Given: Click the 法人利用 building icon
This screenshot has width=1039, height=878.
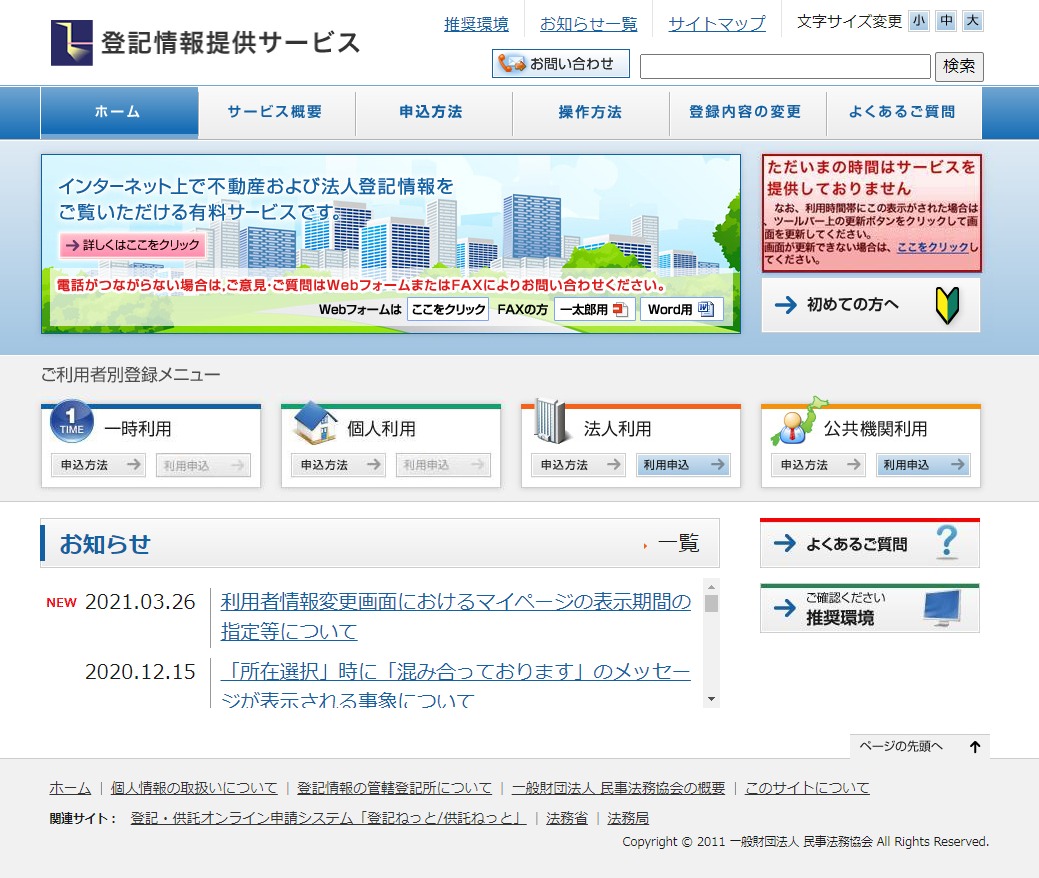Looking at the screenshot, I should 551,422.
